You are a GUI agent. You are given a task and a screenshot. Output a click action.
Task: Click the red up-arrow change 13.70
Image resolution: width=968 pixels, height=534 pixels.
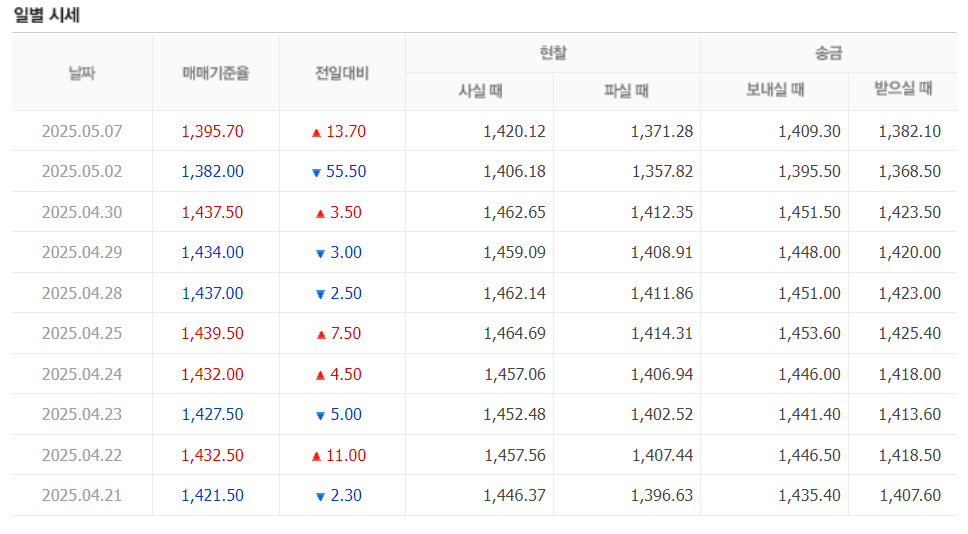click(339, 131)
